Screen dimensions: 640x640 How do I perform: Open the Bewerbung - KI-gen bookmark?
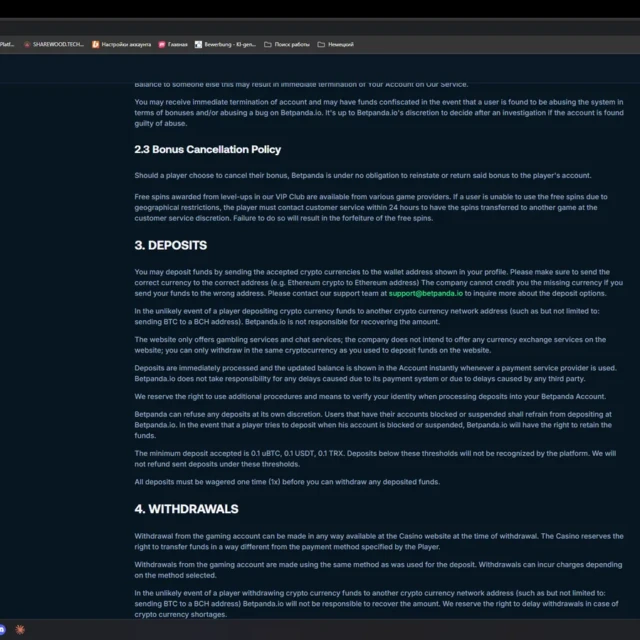tap(225, 44)
